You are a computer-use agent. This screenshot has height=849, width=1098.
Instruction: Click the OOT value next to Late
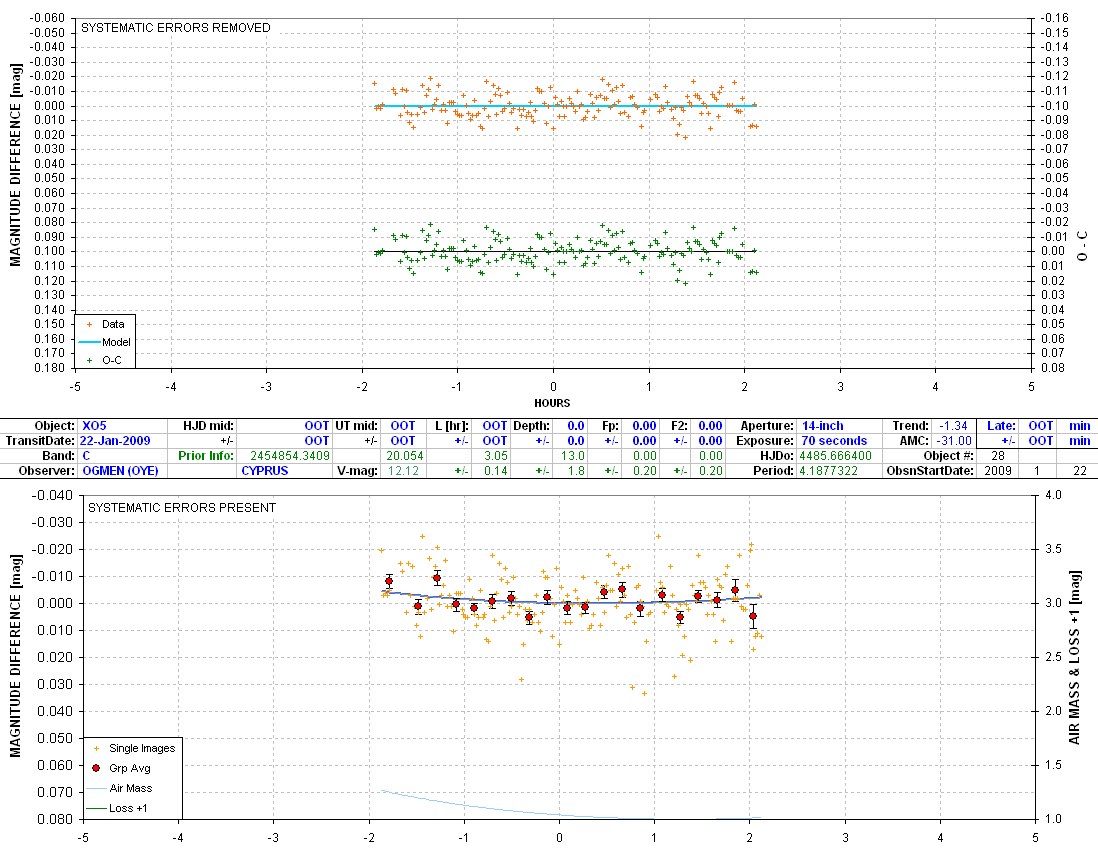[1041, 426]
